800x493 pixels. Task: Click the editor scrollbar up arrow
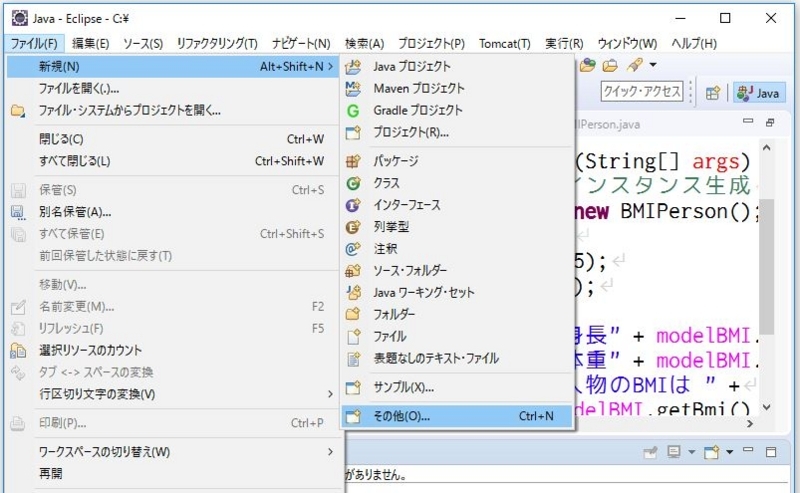pos(766,148)
